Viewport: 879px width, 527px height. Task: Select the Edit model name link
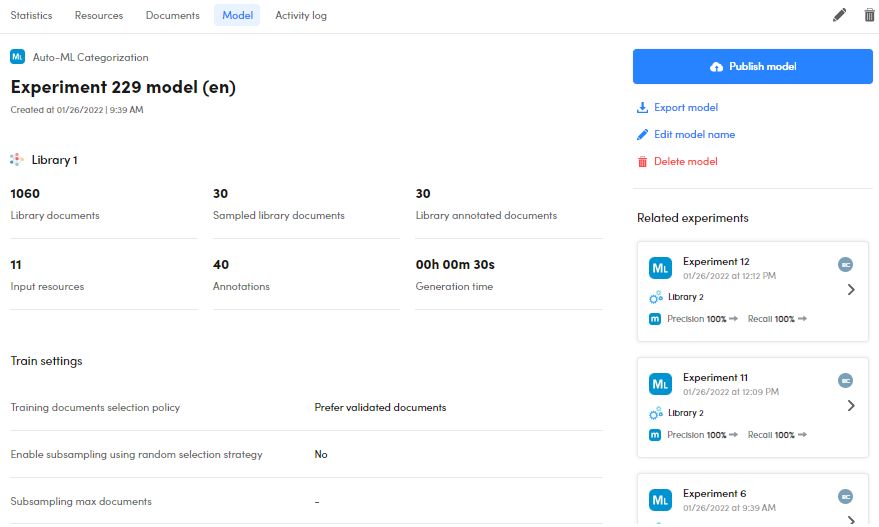pos(694,135)
